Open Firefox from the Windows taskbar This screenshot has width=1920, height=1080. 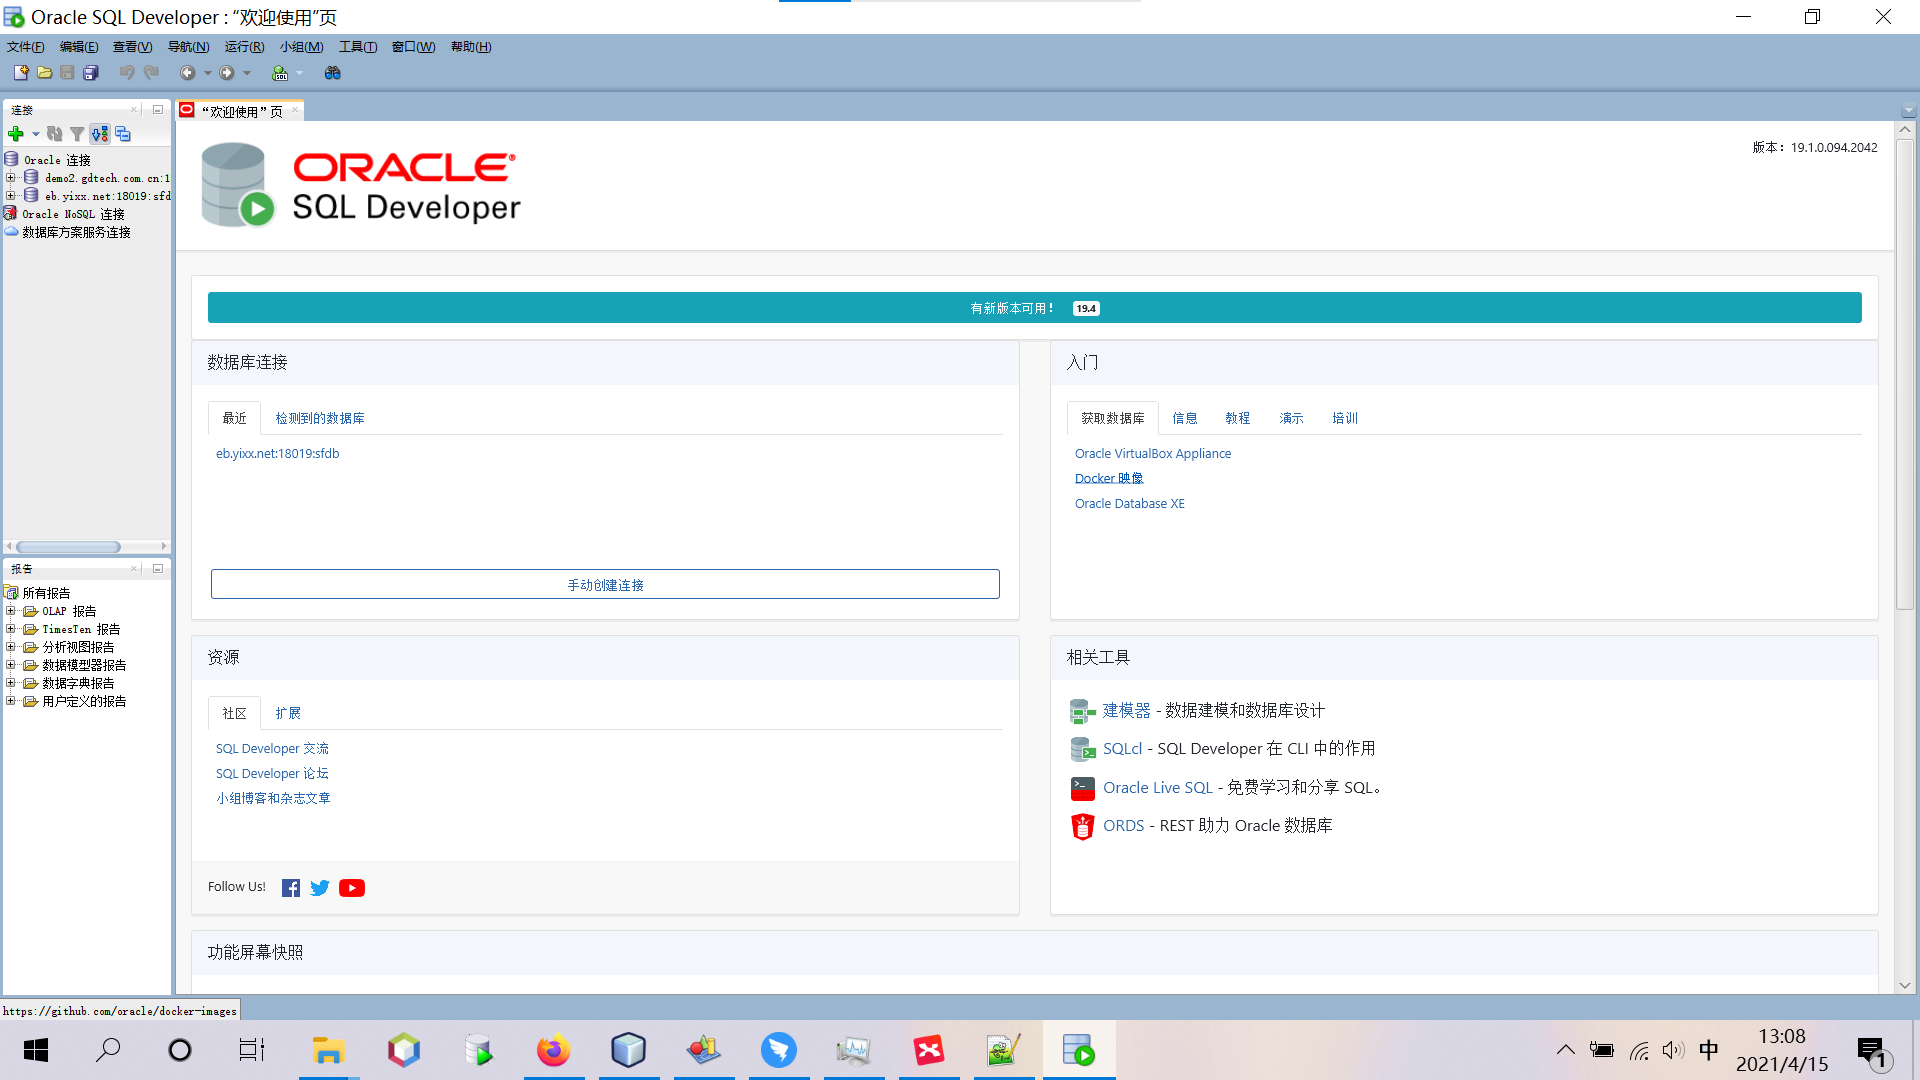pos(553,1050)
